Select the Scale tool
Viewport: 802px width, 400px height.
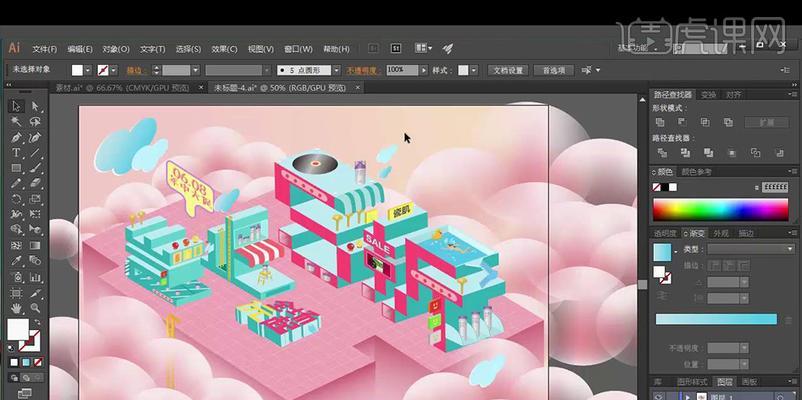[x=35, y=199]
